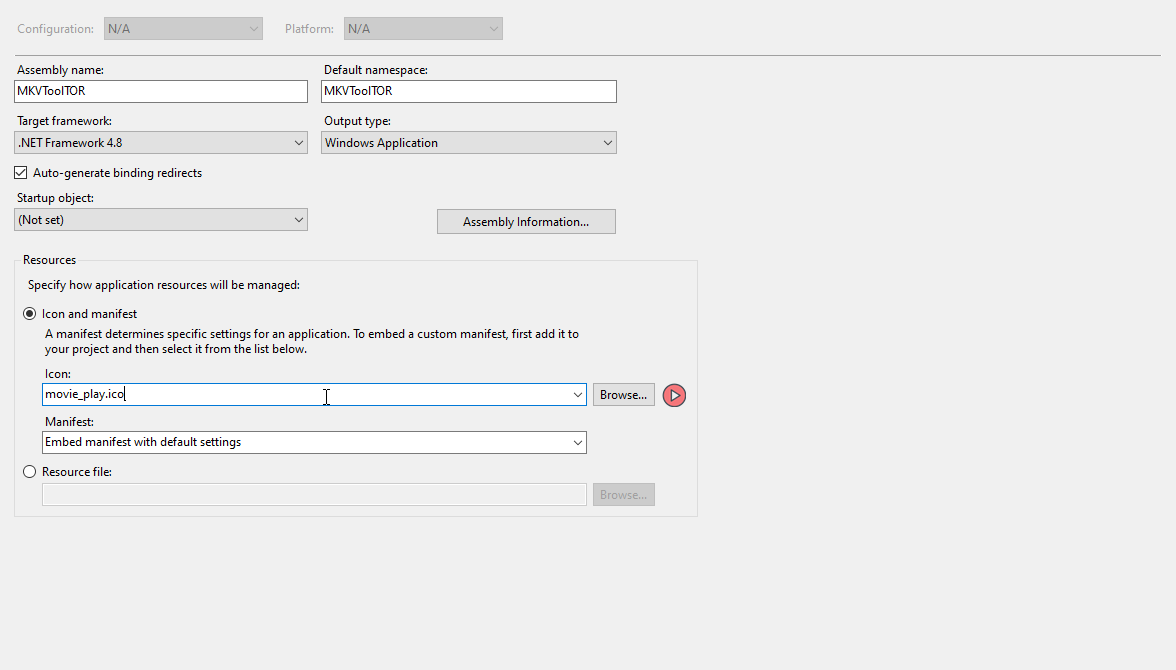
Task: Click the Resource file path field
Action: coord(314,495)
